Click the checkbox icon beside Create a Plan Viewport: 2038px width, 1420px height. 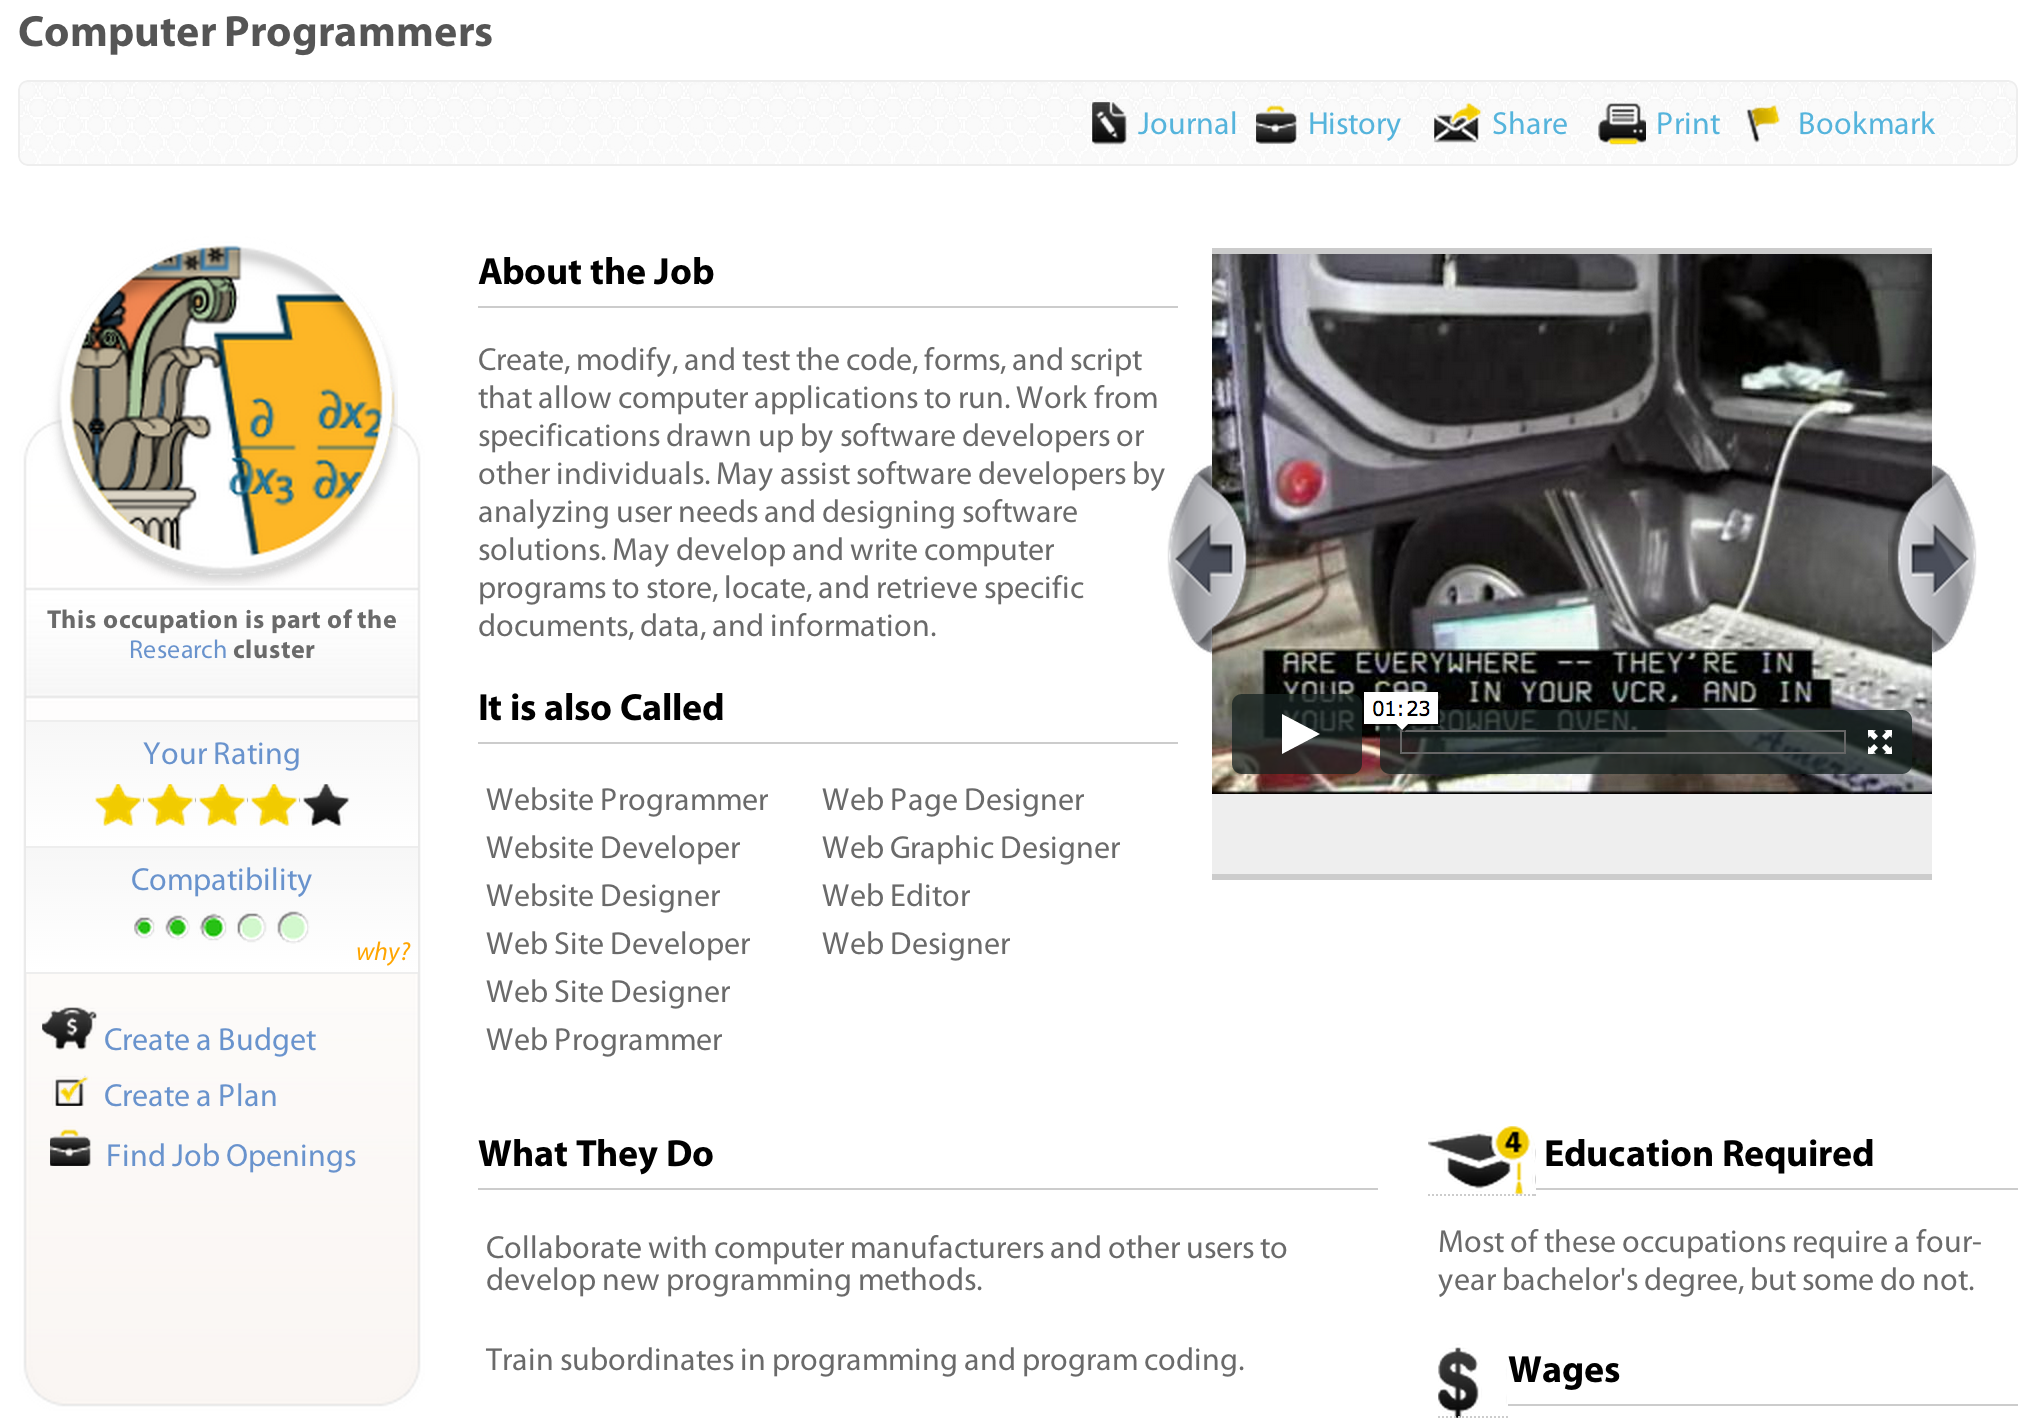[x=71, y=1091]
